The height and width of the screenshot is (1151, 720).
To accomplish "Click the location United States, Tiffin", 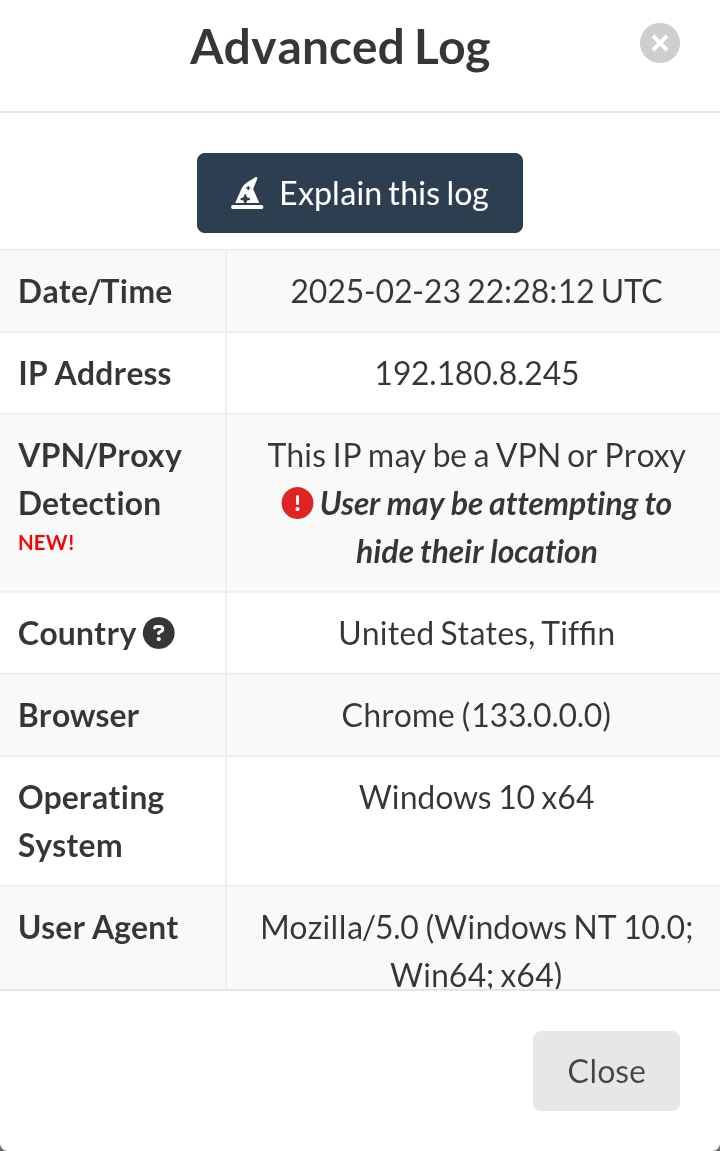I will (x=476, y=633).
